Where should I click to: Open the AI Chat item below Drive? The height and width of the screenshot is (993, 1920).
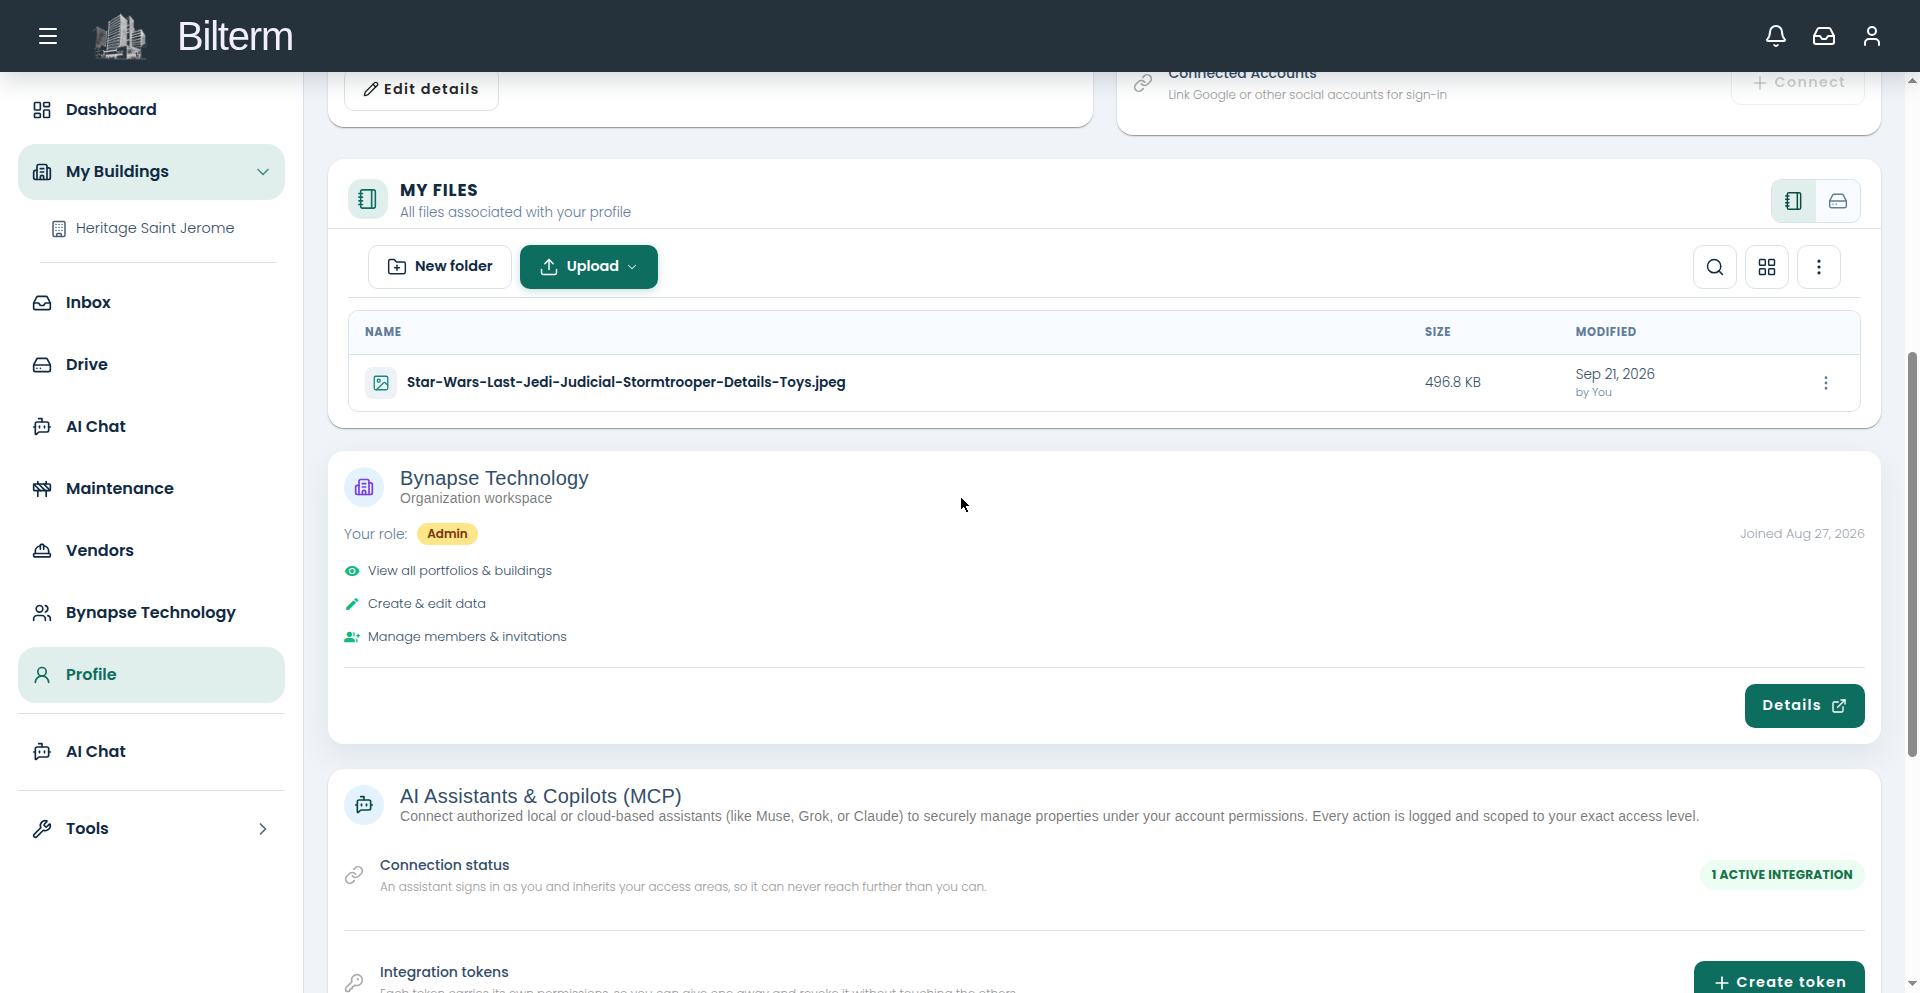pyautogui.click(x=151, y=427)
